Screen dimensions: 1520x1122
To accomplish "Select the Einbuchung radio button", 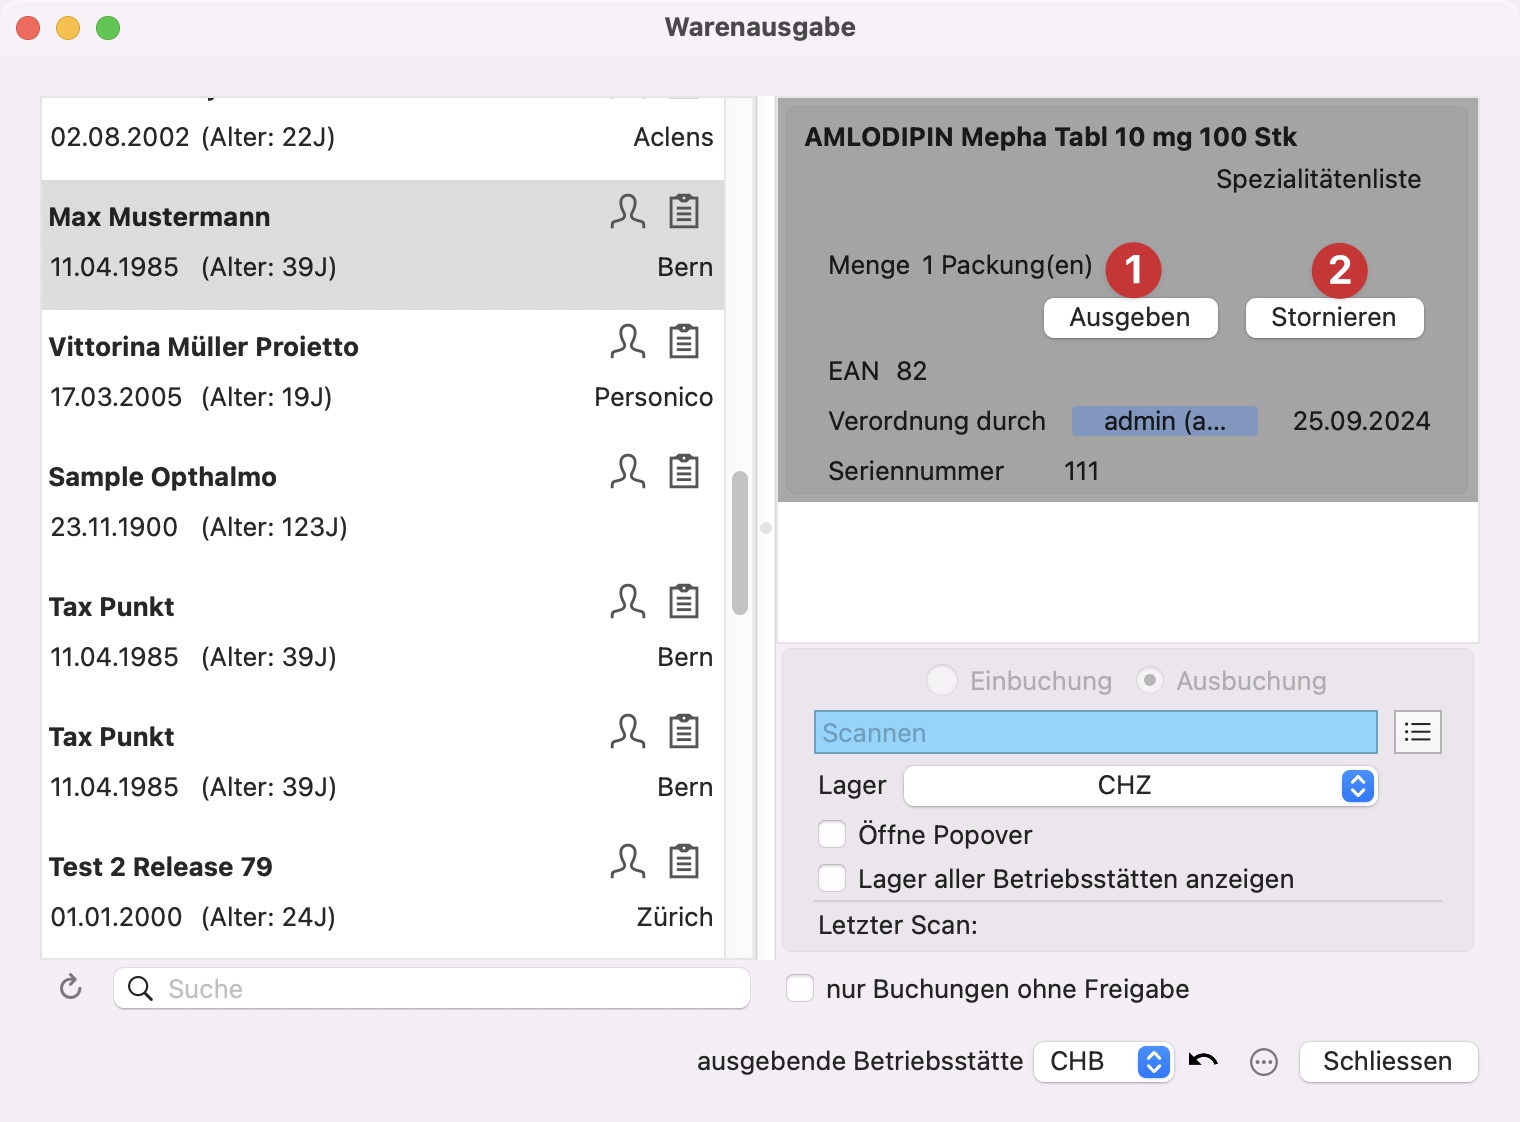I will pos(942,681).
